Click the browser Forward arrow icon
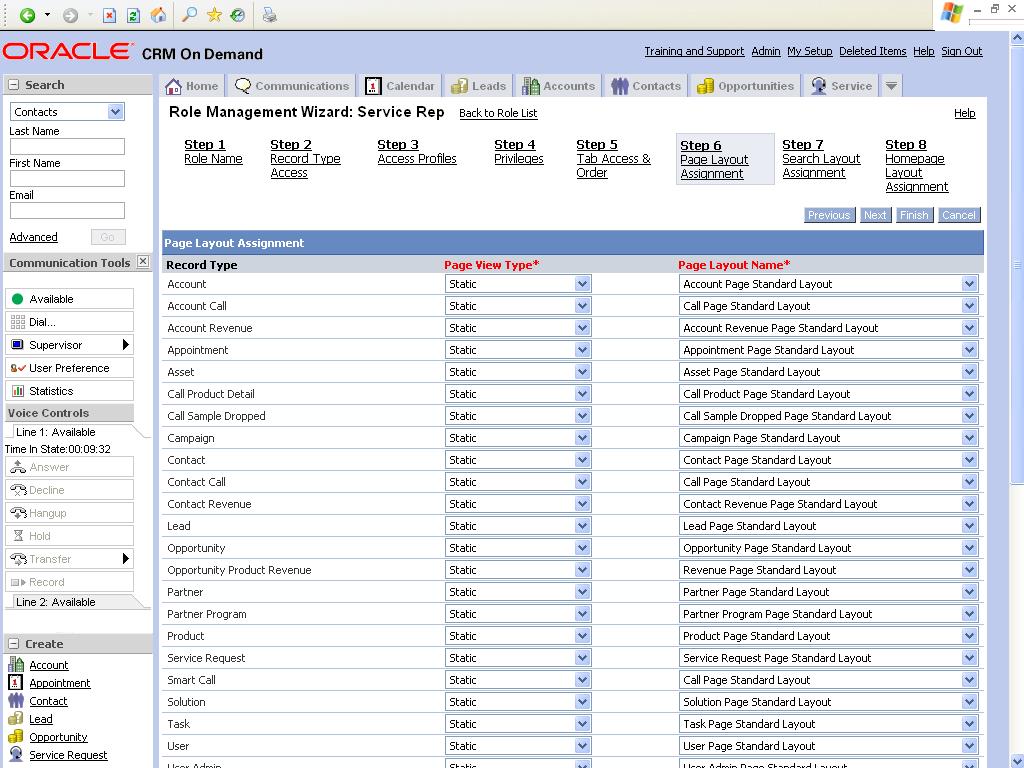The width and height of the screenshot is (1024, 768). [71, 15]
